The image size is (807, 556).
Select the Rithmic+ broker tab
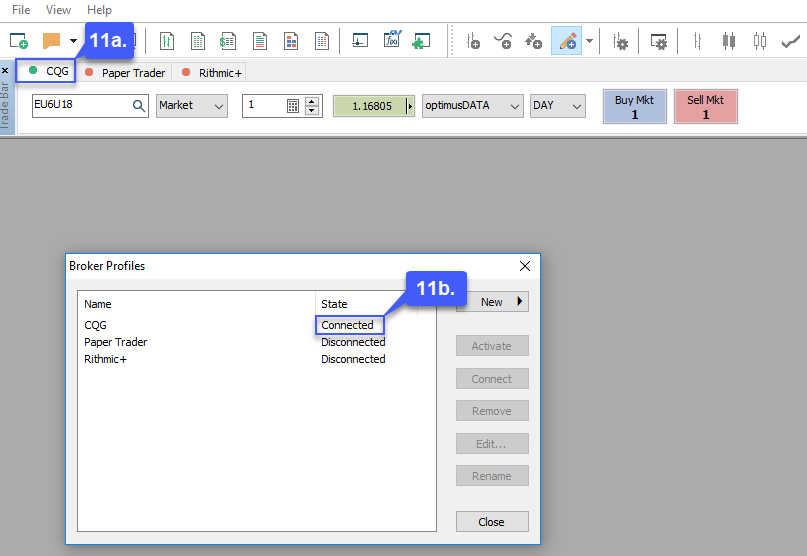click(211, 73)
